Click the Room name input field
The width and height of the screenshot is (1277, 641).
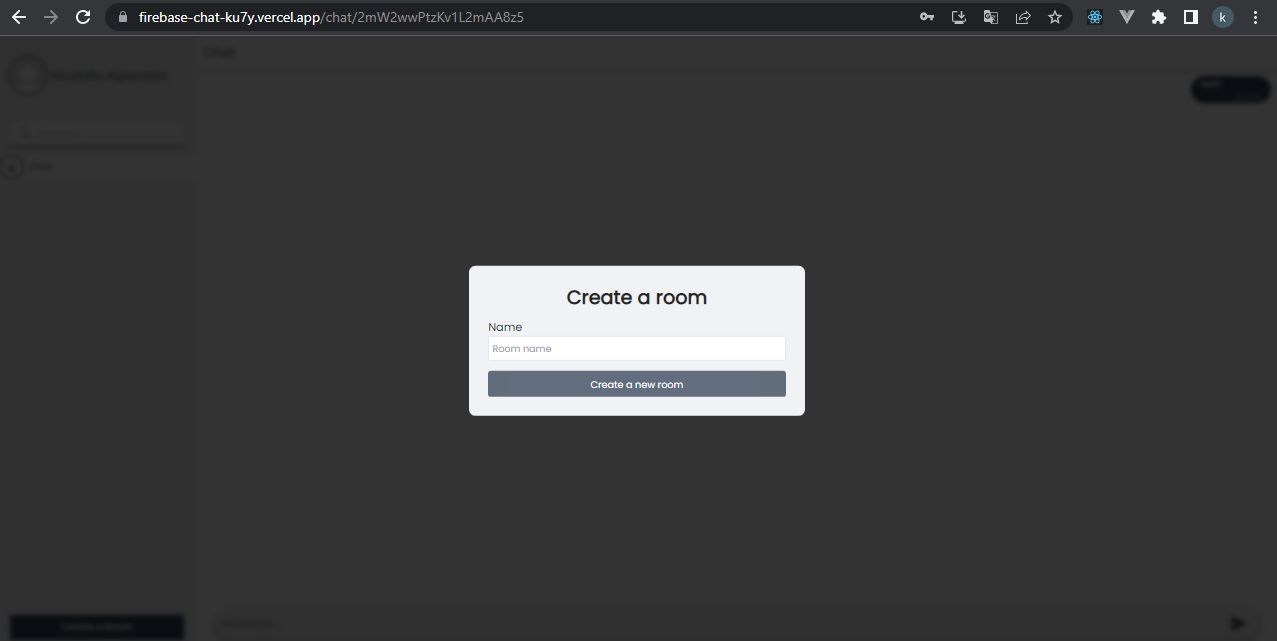[x=636, y=348]
